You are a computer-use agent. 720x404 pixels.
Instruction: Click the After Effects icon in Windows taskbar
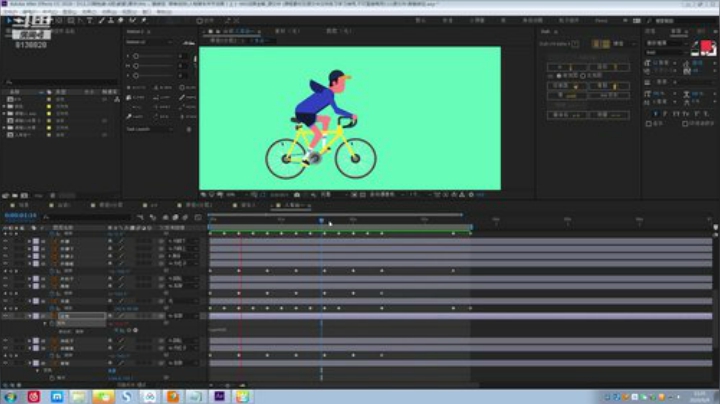coord(219,396)
